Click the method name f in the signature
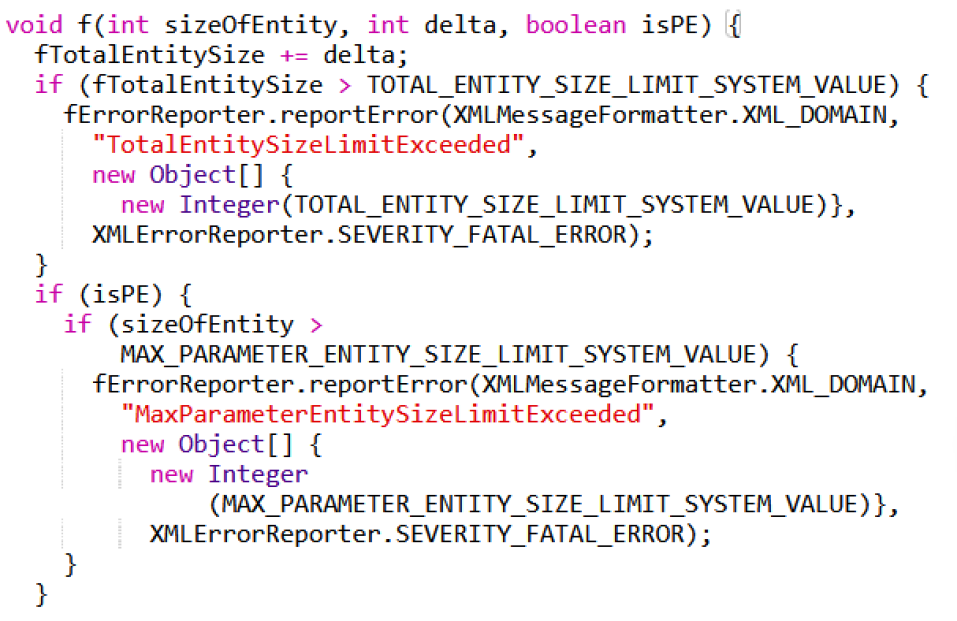 pos(84,25)
